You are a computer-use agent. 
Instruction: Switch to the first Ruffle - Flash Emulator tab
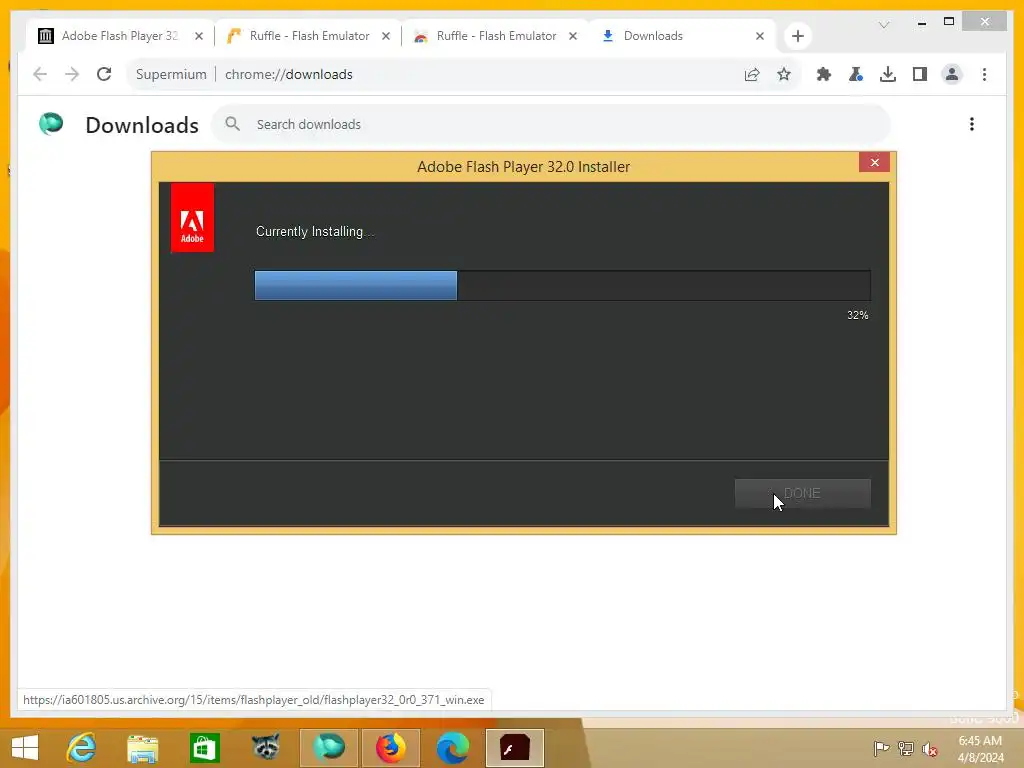coord(309,36)
